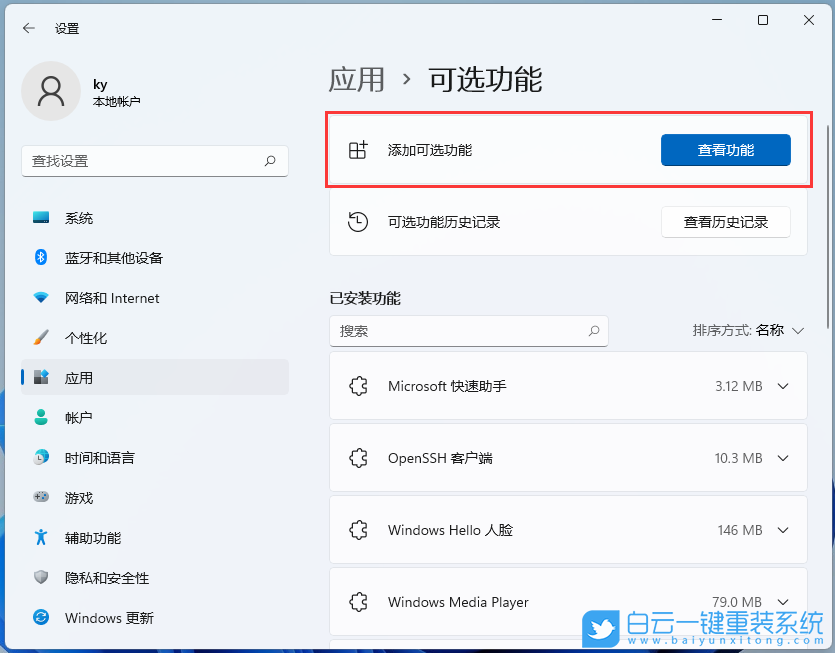
Task: Open 时间和语言 from the sidebar
Action: 40,458
